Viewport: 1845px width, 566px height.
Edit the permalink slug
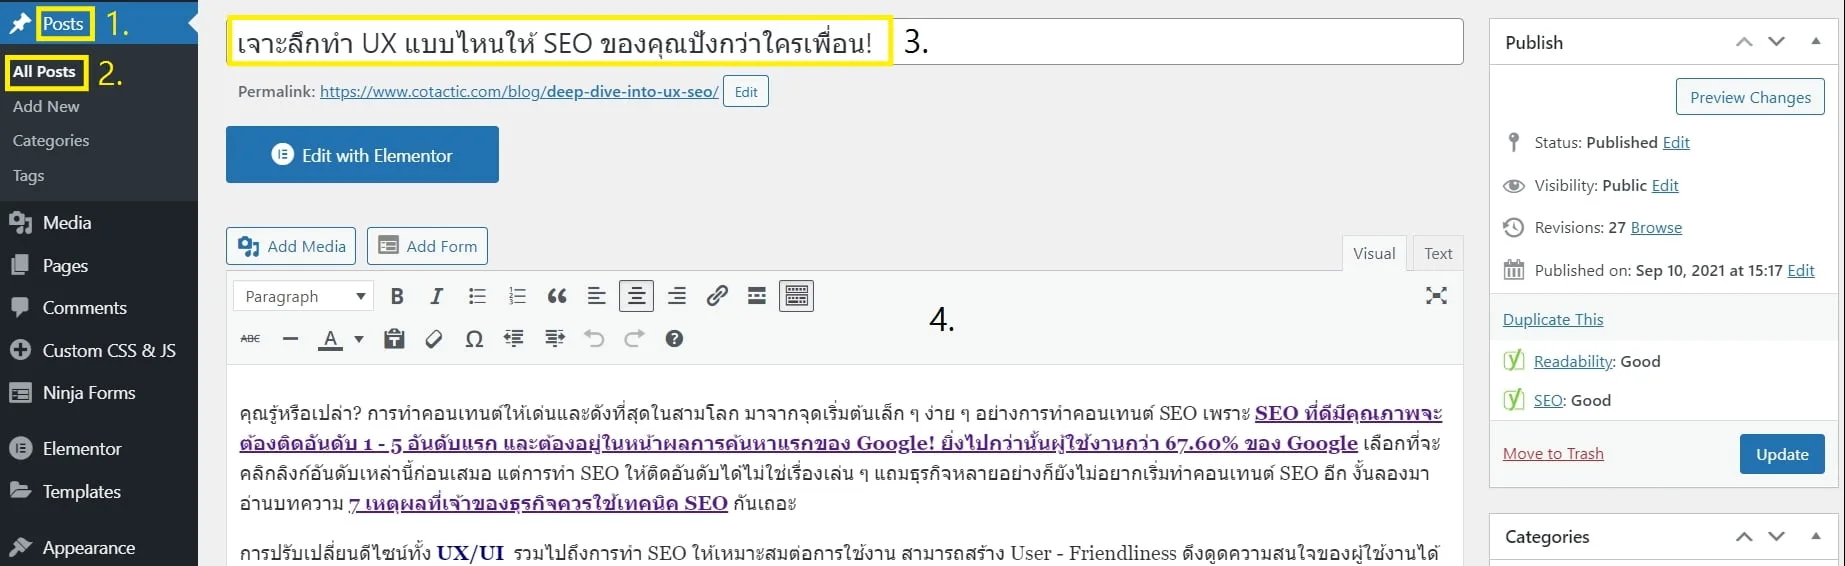click(x=746, y=91)
